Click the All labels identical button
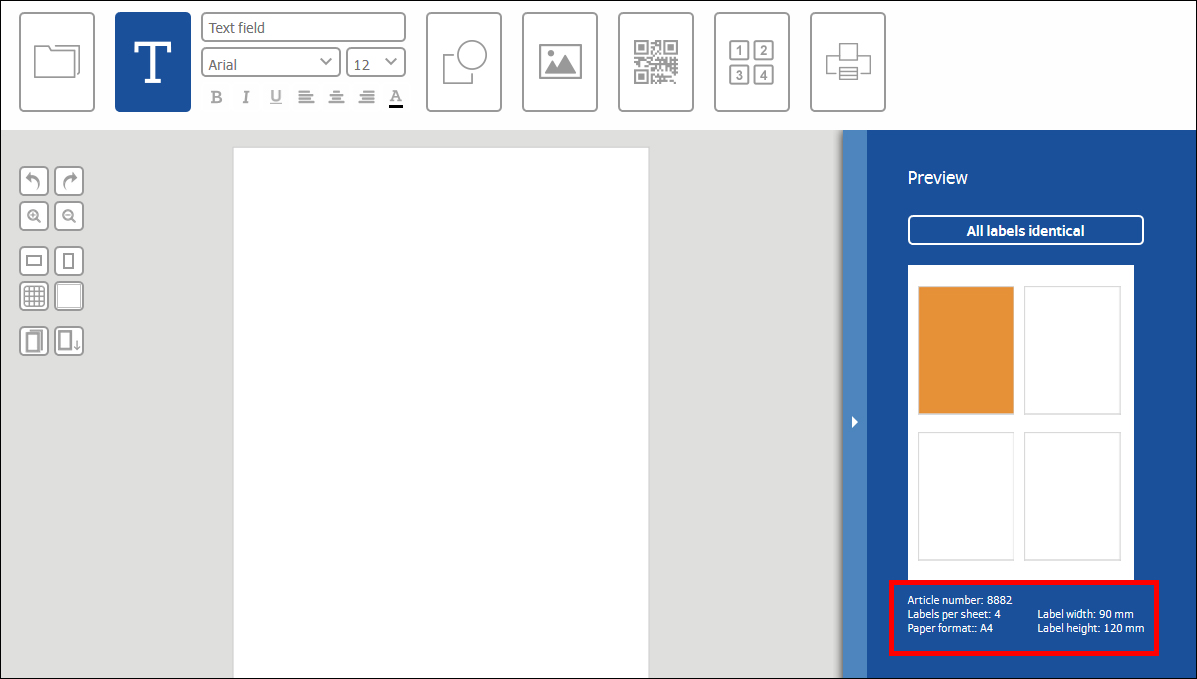Viewport: 1197px width, 679px height. pyautogui.click(x=1025, y=230)
